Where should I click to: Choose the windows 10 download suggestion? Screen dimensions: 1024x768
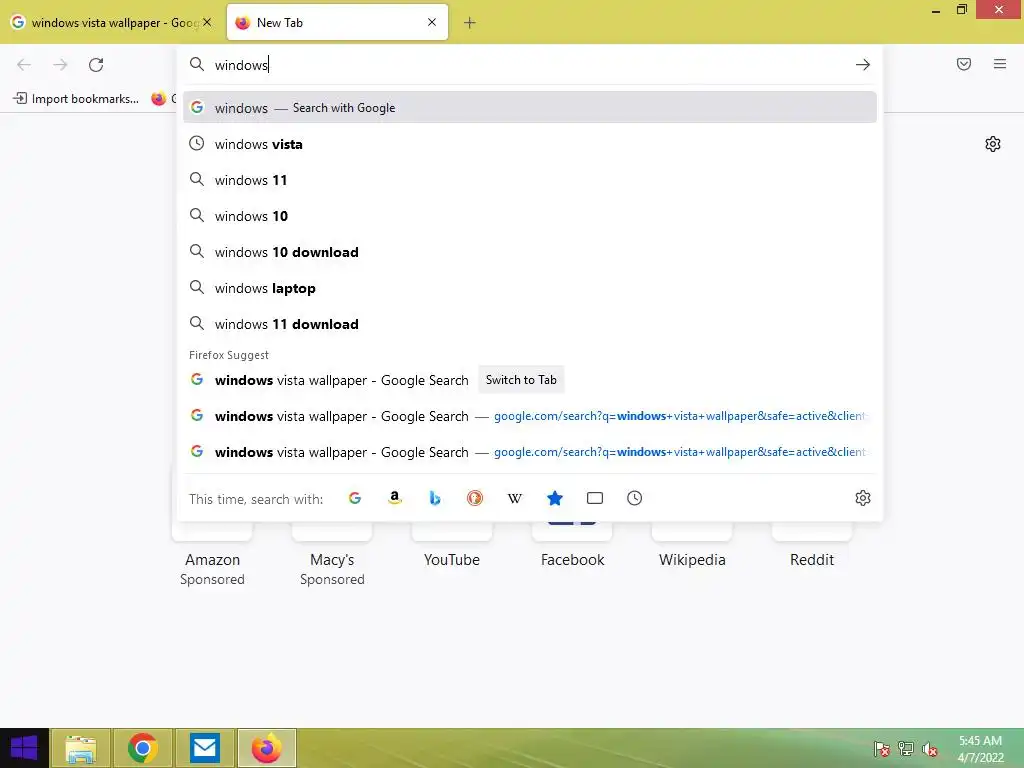530,252
